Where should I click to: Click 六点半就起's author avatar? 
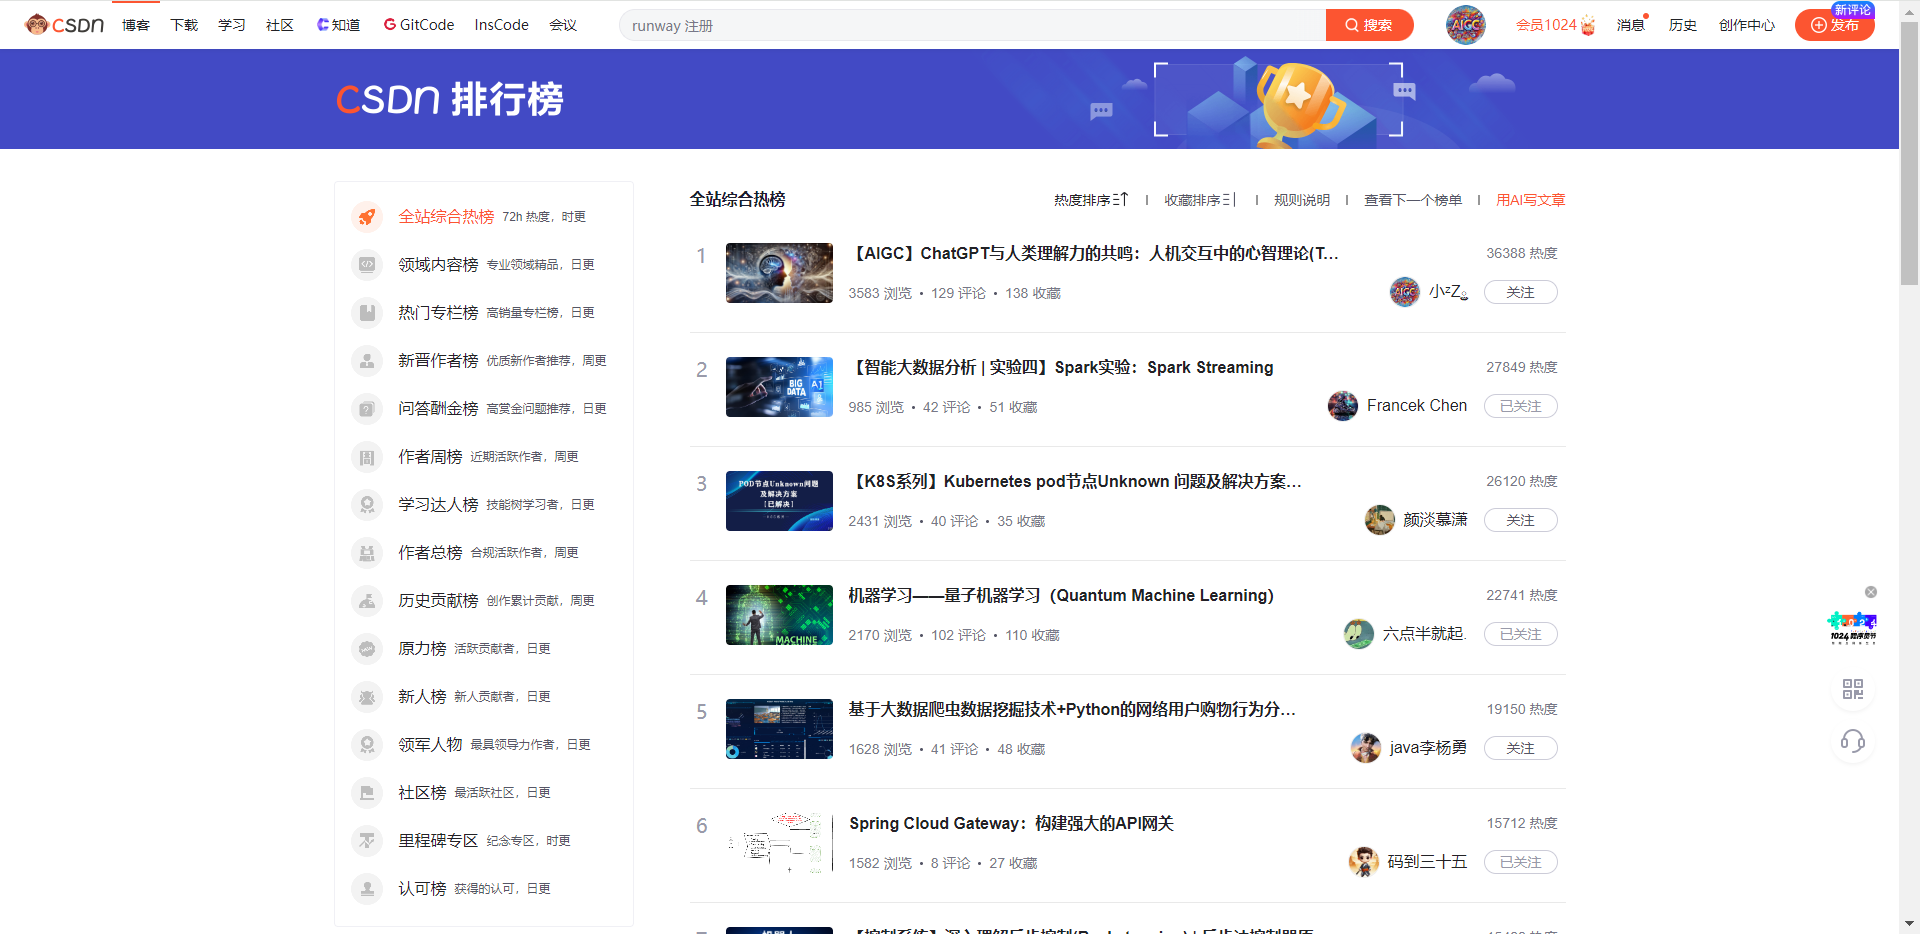1359,634
